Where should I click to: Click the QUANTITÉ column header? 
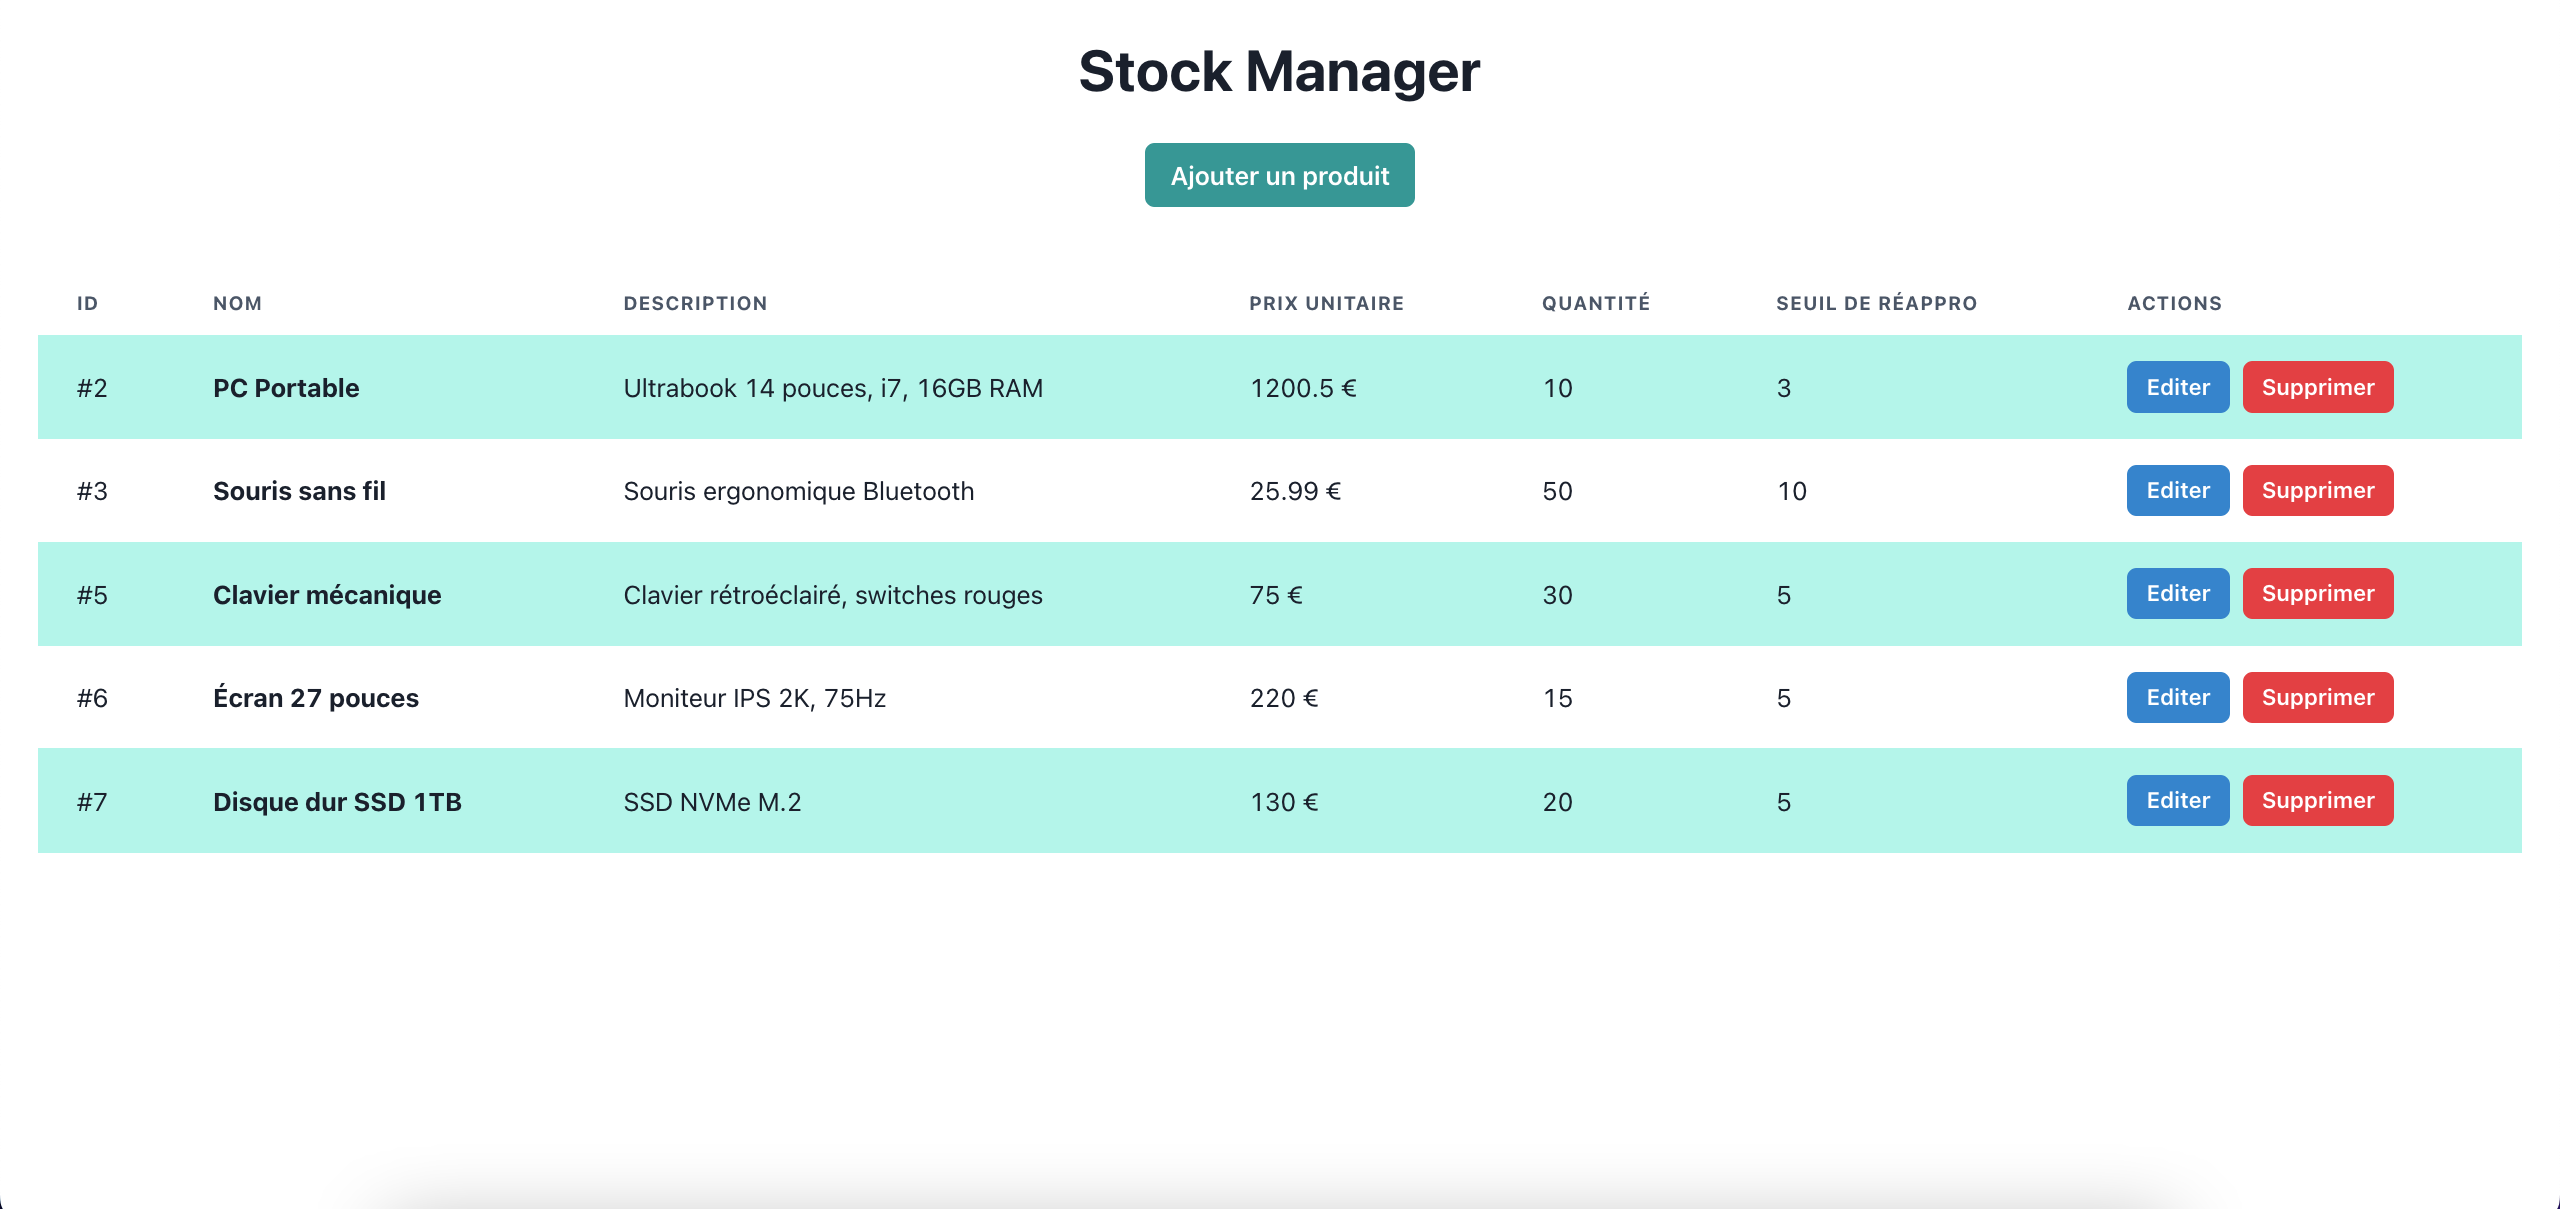1596,303
